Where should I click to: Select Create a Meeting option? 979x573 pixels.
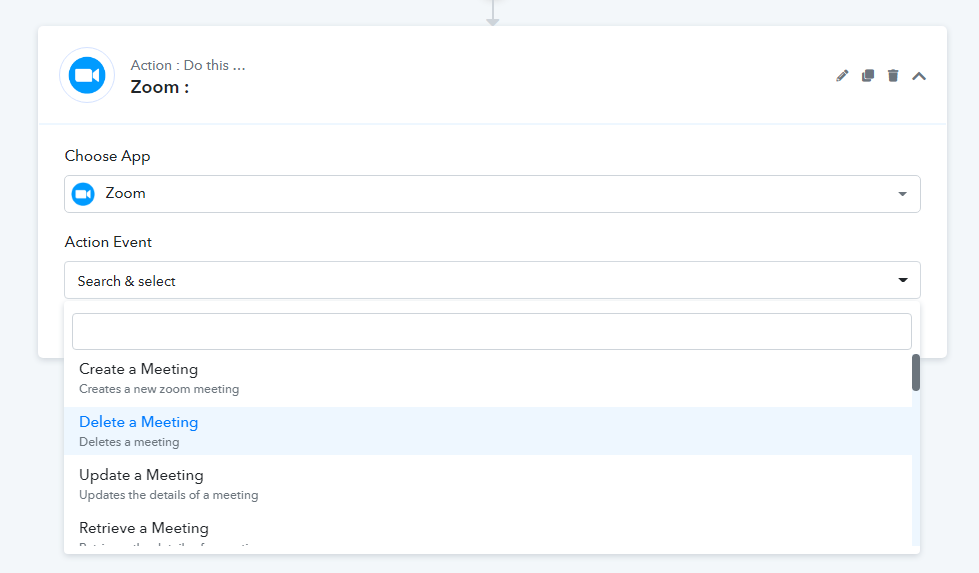click(488, 378)
